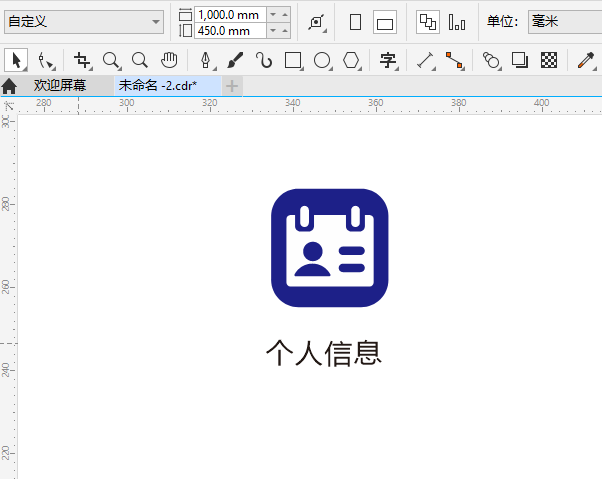Add new document with plus tab

coord(232,86)
